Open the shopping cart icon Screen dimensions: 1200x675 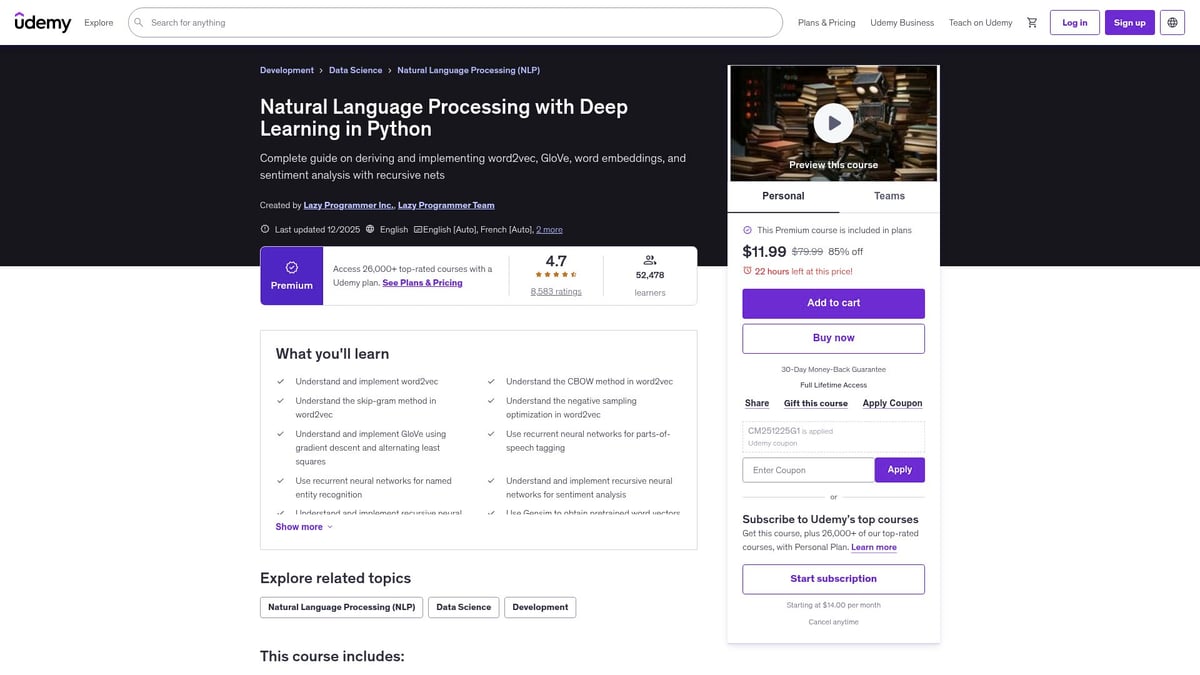tap(1032, 22)
